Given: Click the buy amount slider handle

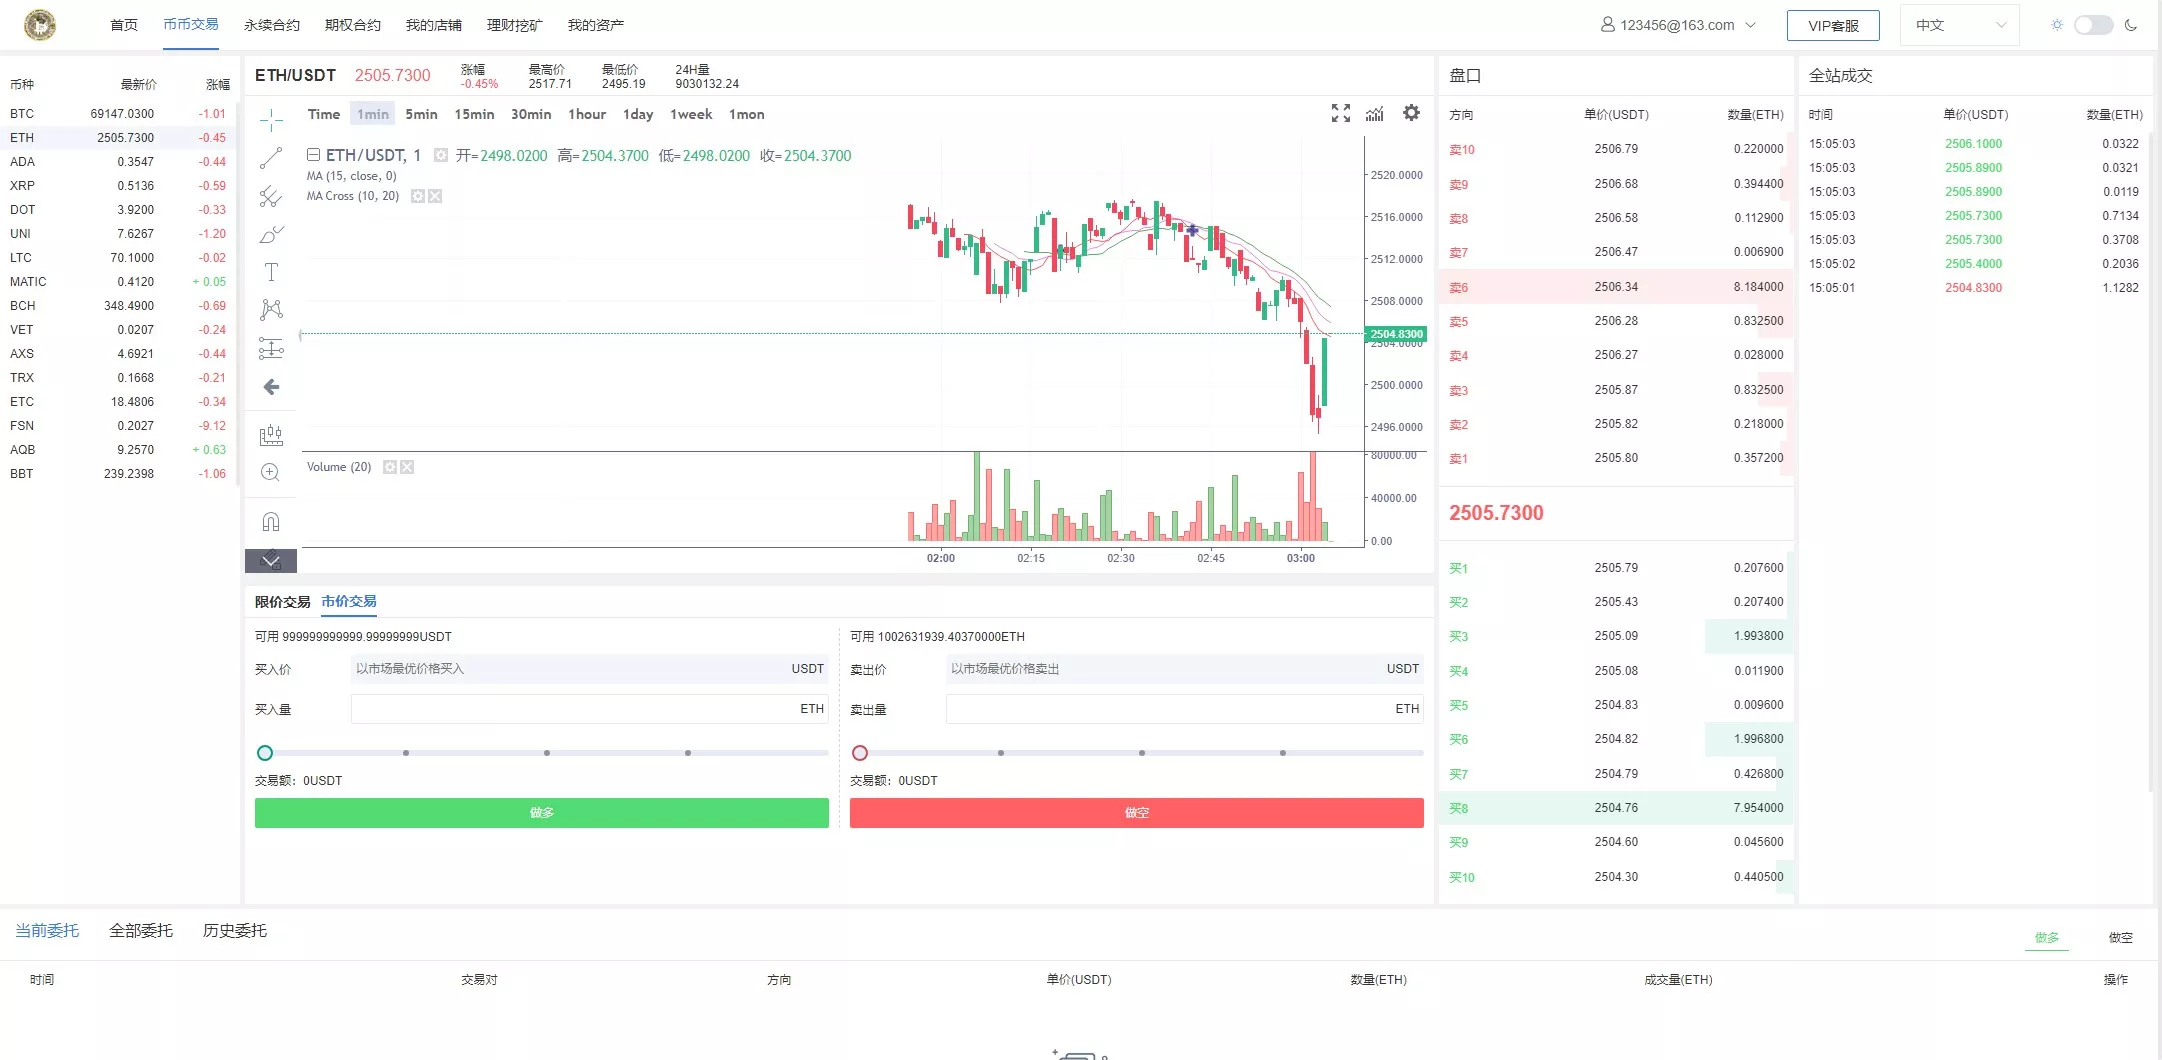Looking at the screenshot, I should (x=265, y=753).
